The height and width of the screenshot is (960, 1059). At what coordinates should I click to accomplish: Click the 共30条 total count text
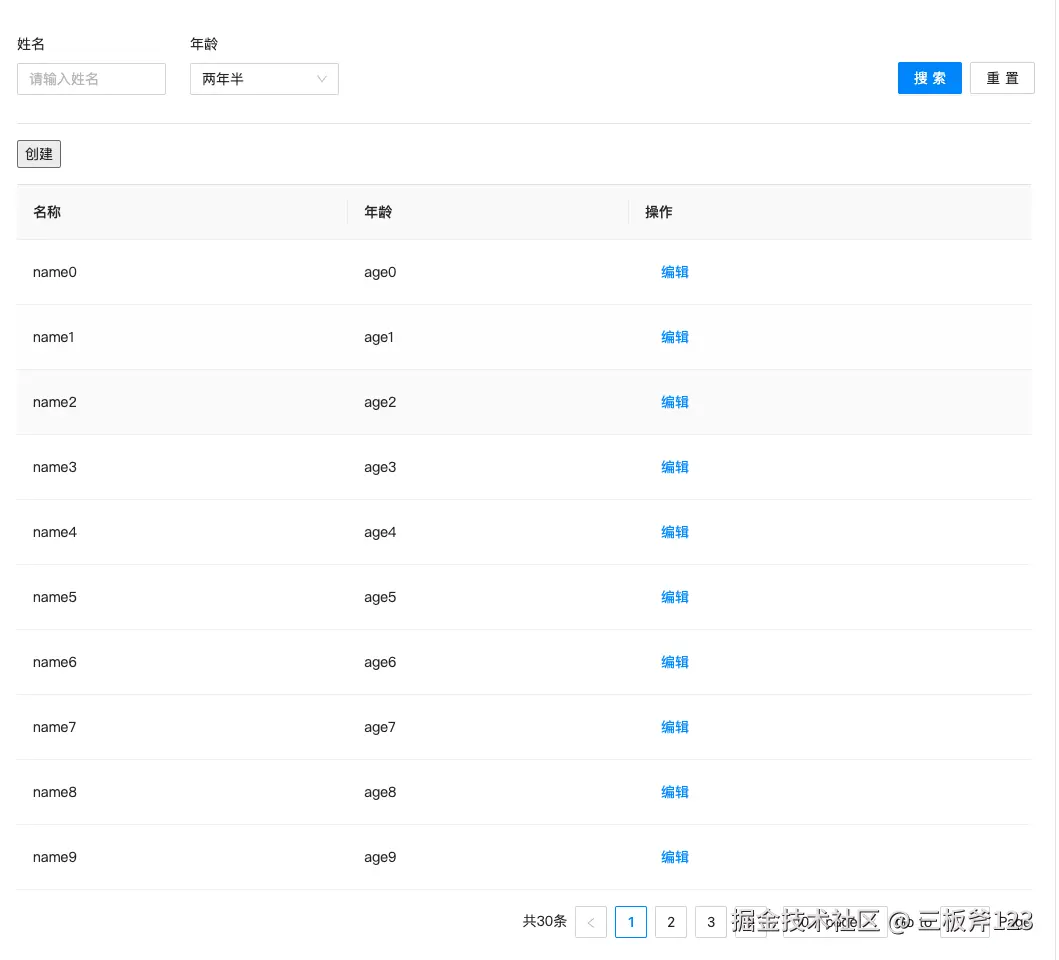tap(544, 921)
